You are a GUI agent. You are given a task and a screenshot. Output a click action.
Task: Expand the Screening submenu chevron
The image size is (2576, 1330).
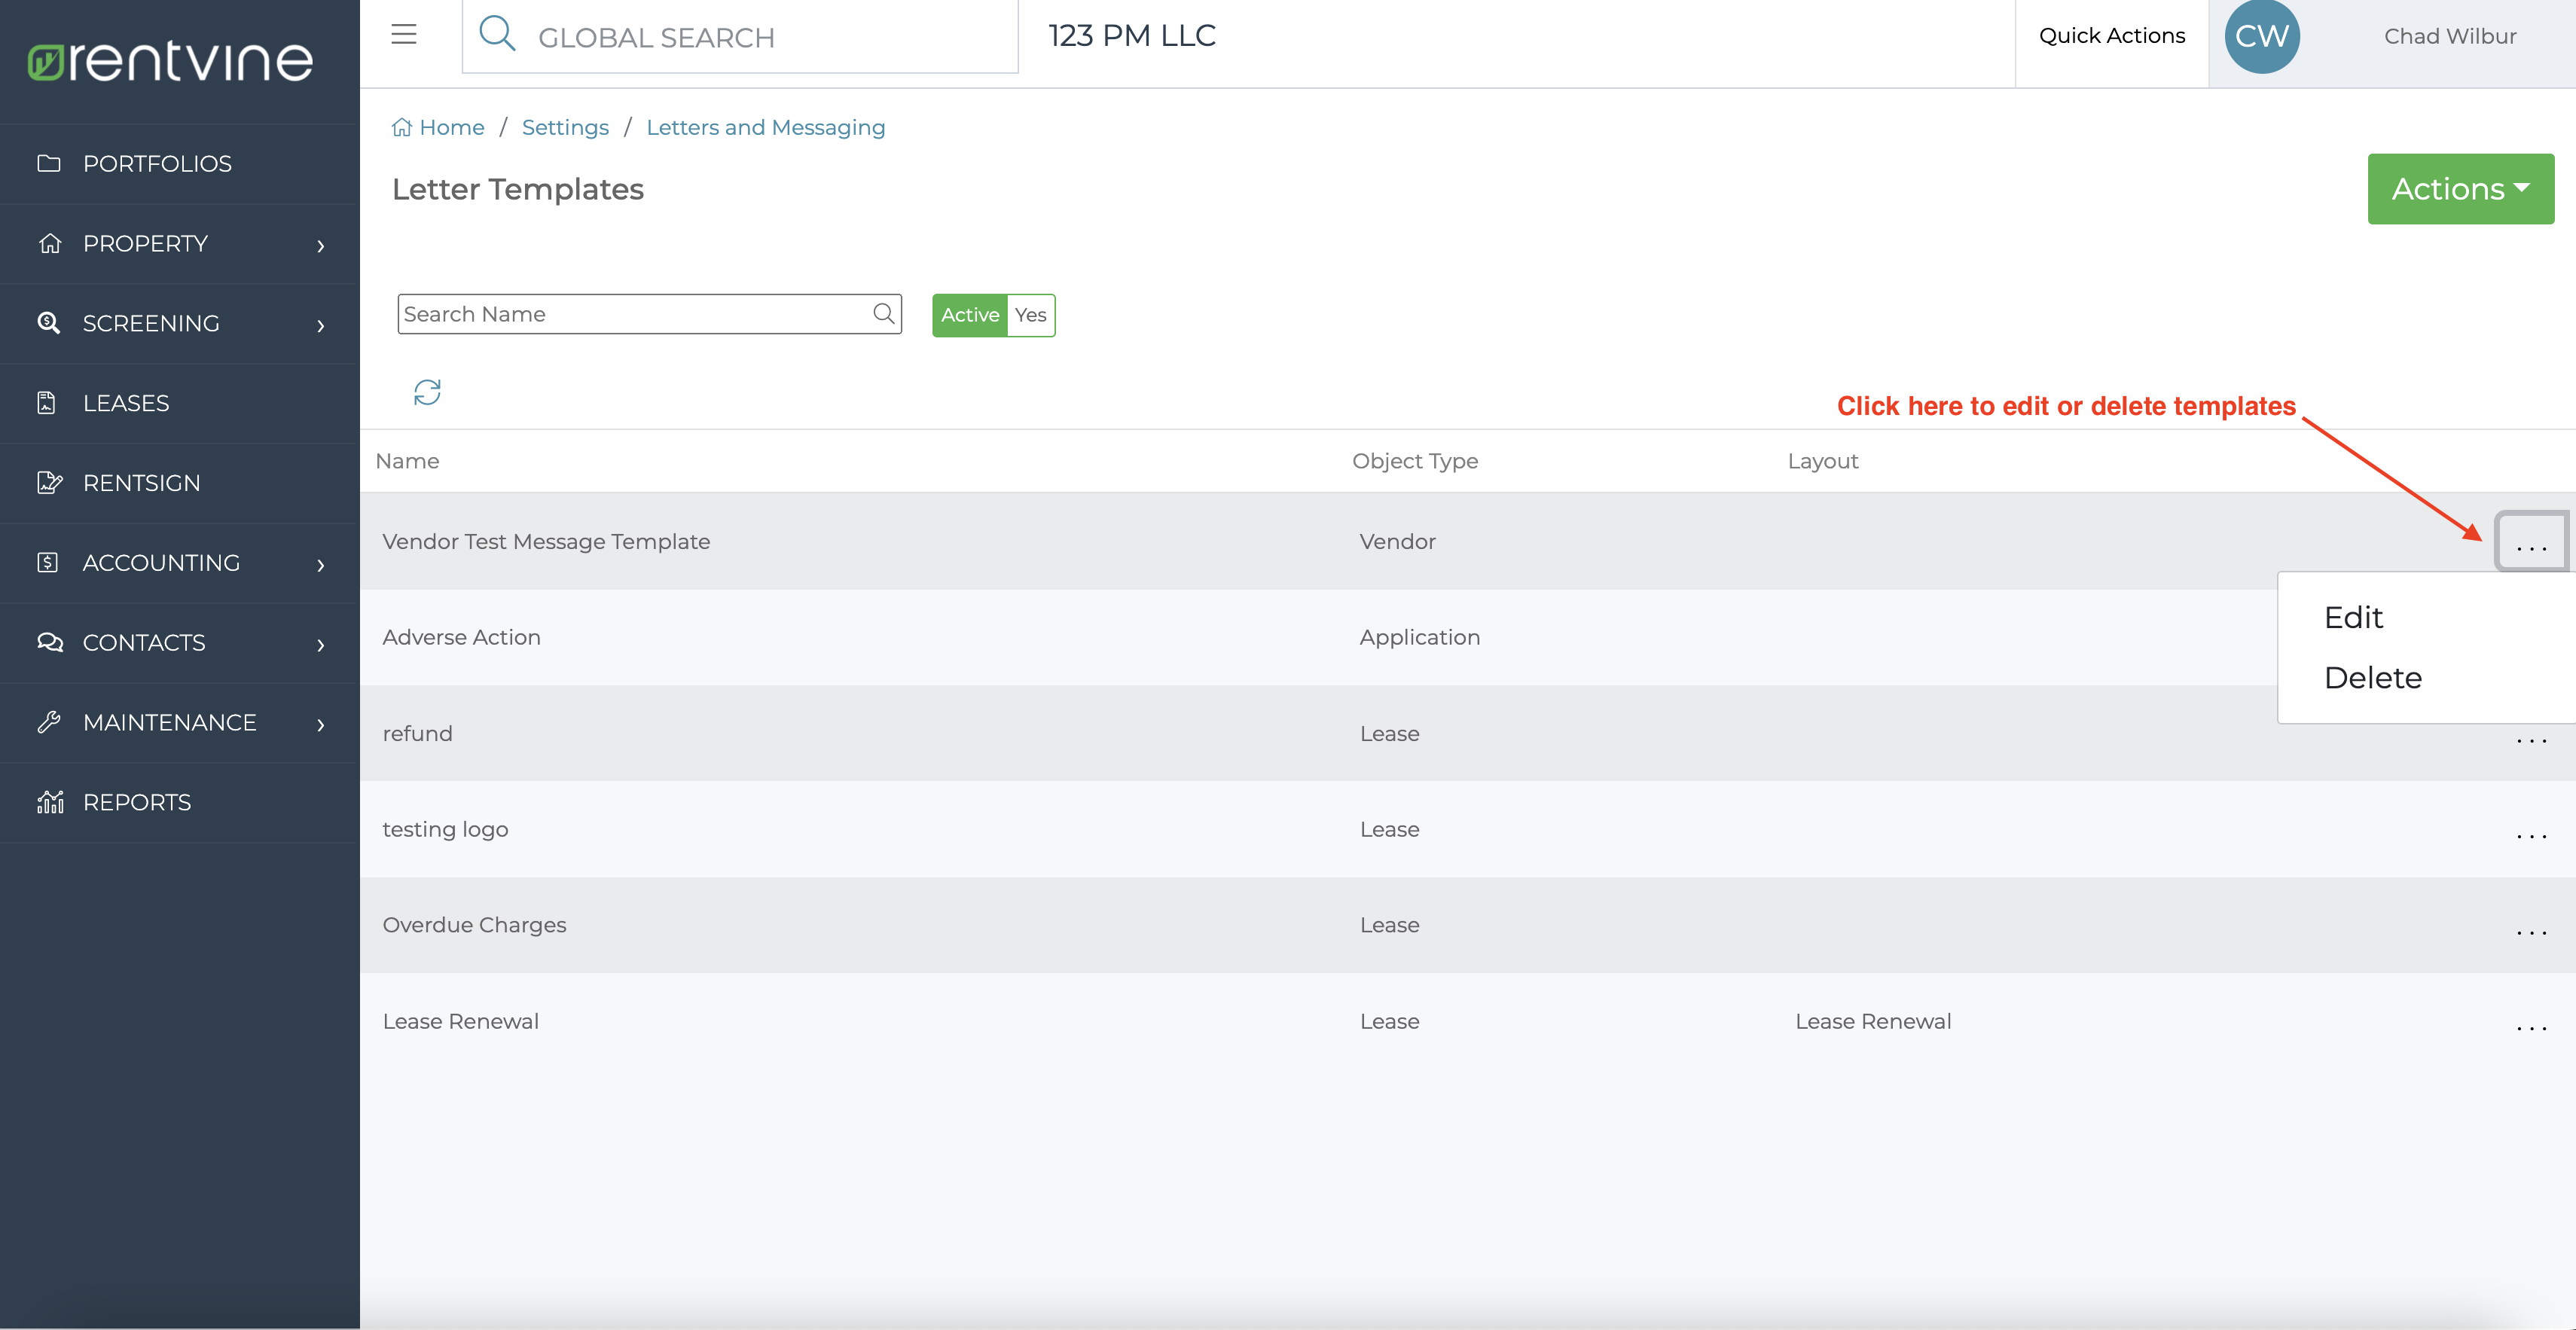[321, 325]
